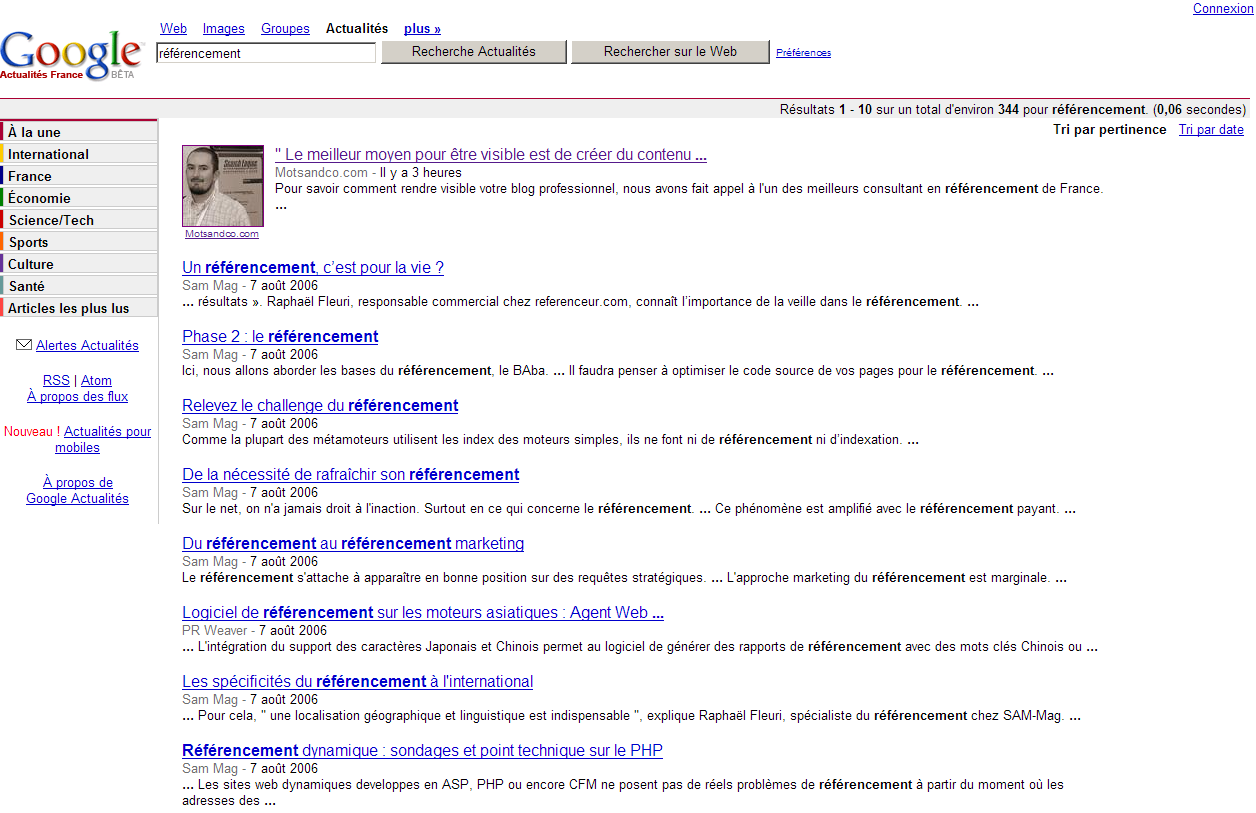Sort results with Tri par date
This screenshot has height=813, width=1256.
tap(1211, 130)
